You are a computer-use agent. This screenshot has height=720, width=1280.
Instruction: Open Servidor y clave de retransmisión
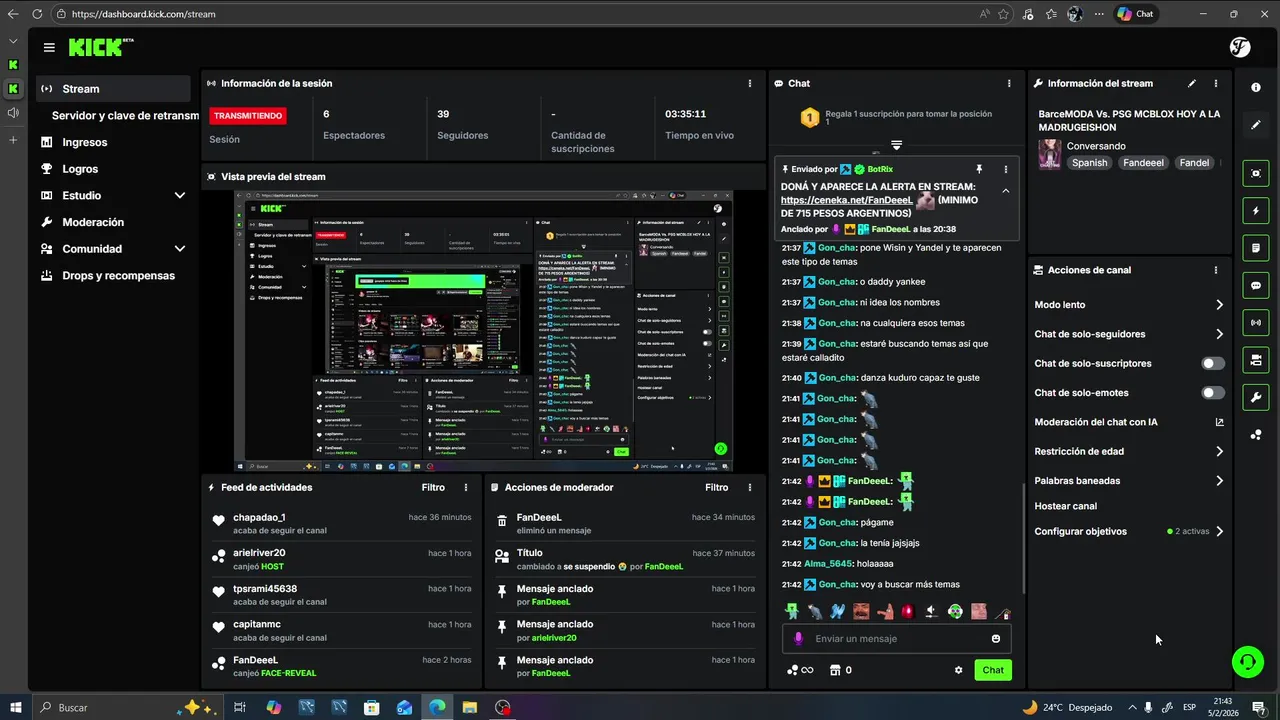pyautogui.click(x=125, y=116)
